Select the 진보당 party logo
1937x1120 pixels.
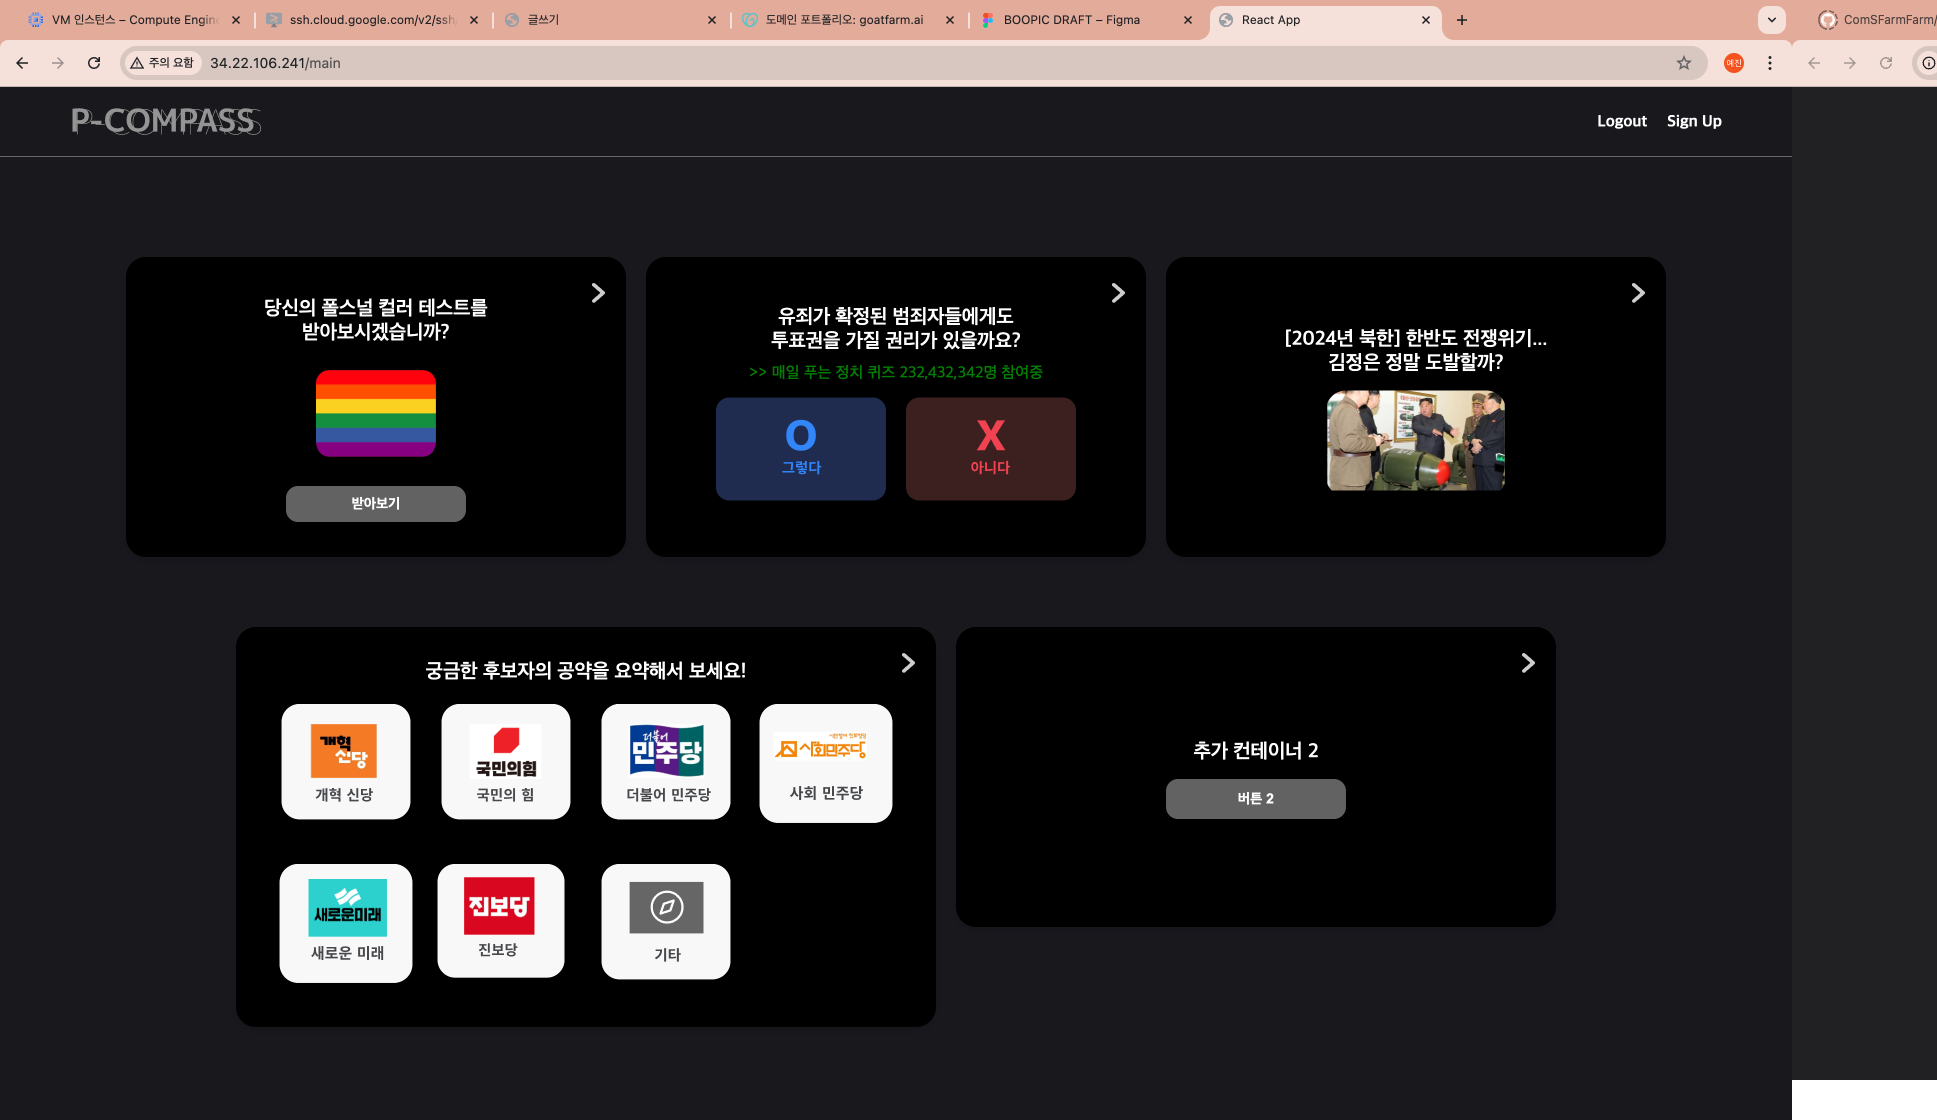click(499, 906)
